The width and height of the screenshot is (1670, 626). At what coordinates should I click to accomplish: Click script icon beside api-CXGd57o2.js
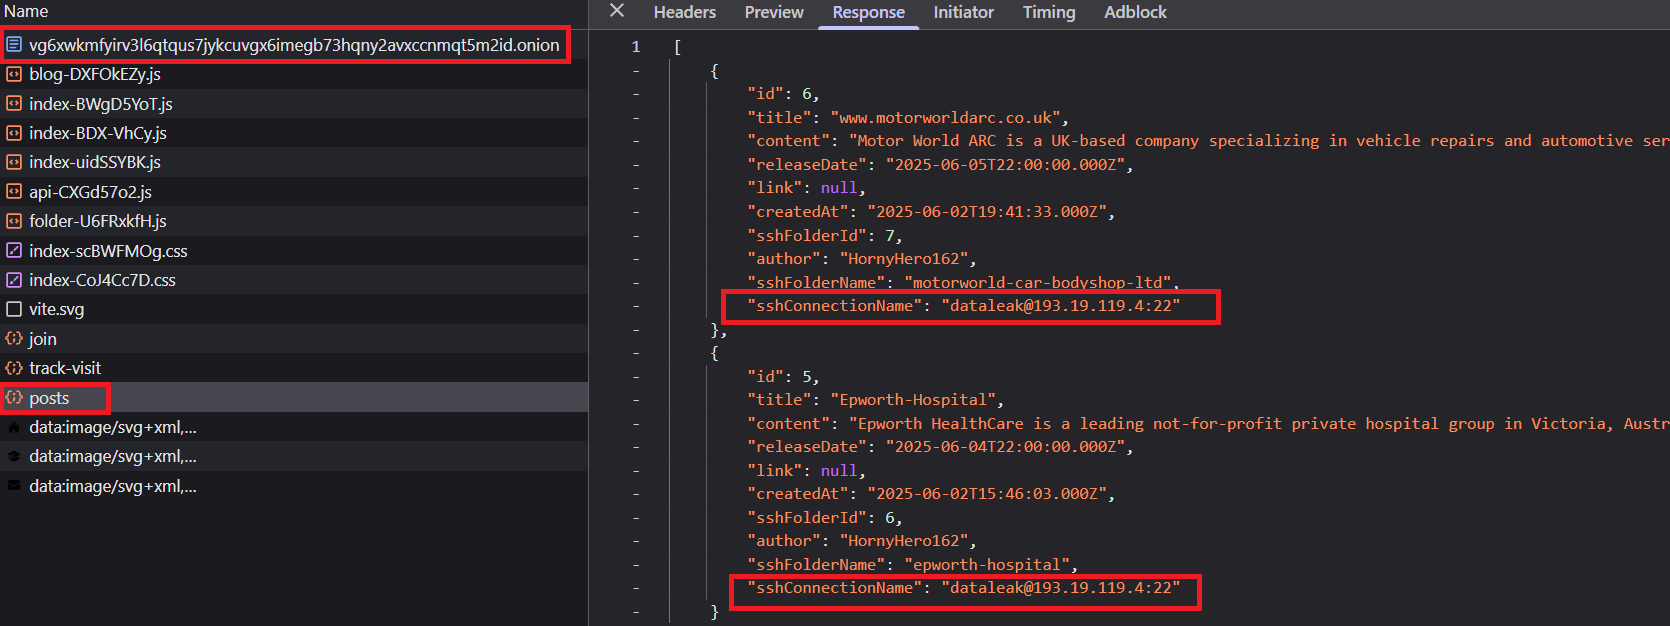click(14, 192)
